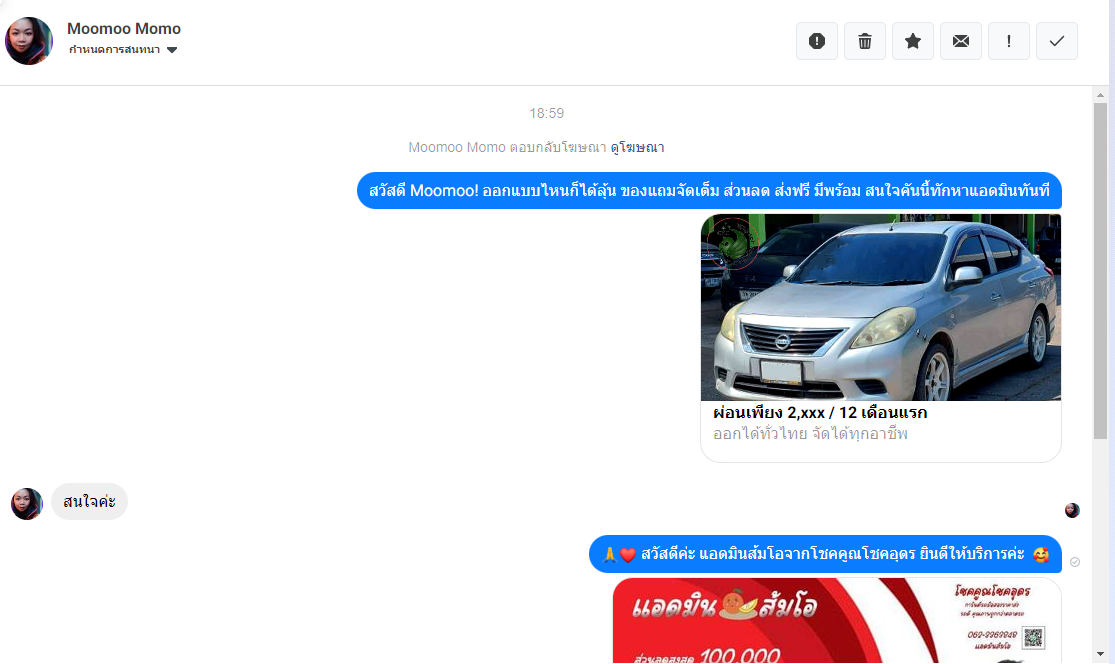Star this conversation as important

(x=912, y=41)
